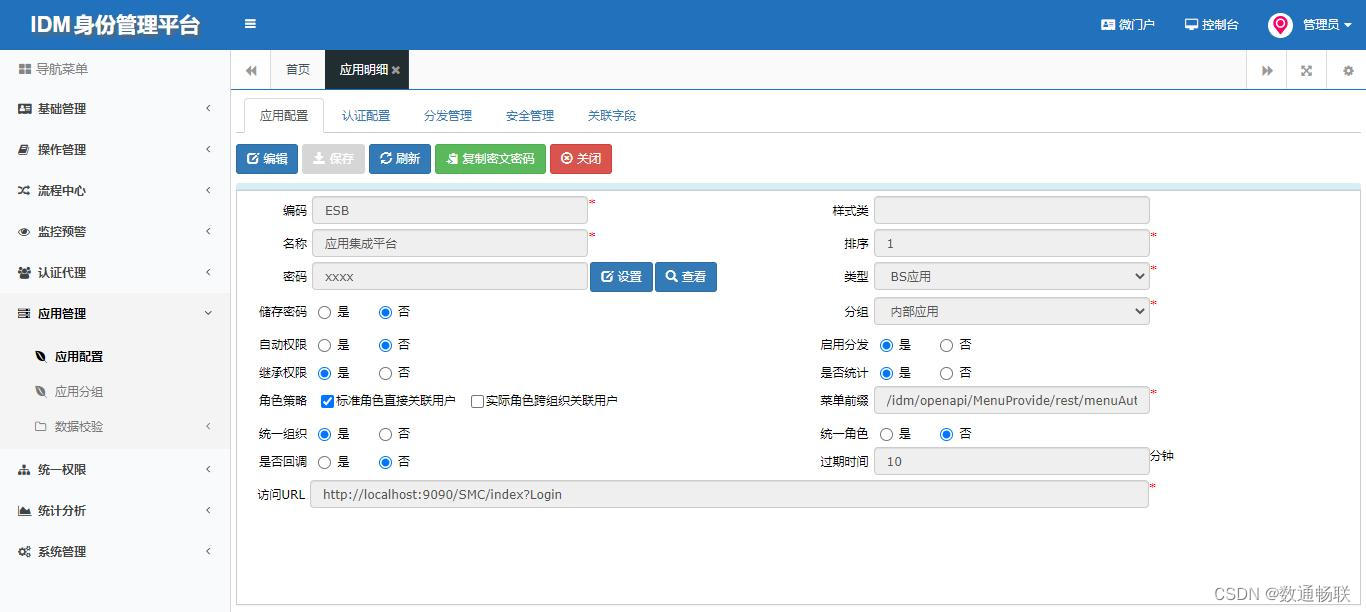Screen dimensions: 1366x612
Task: Open the 分组 内部应用 dropdown
Action: (1011, 311)
